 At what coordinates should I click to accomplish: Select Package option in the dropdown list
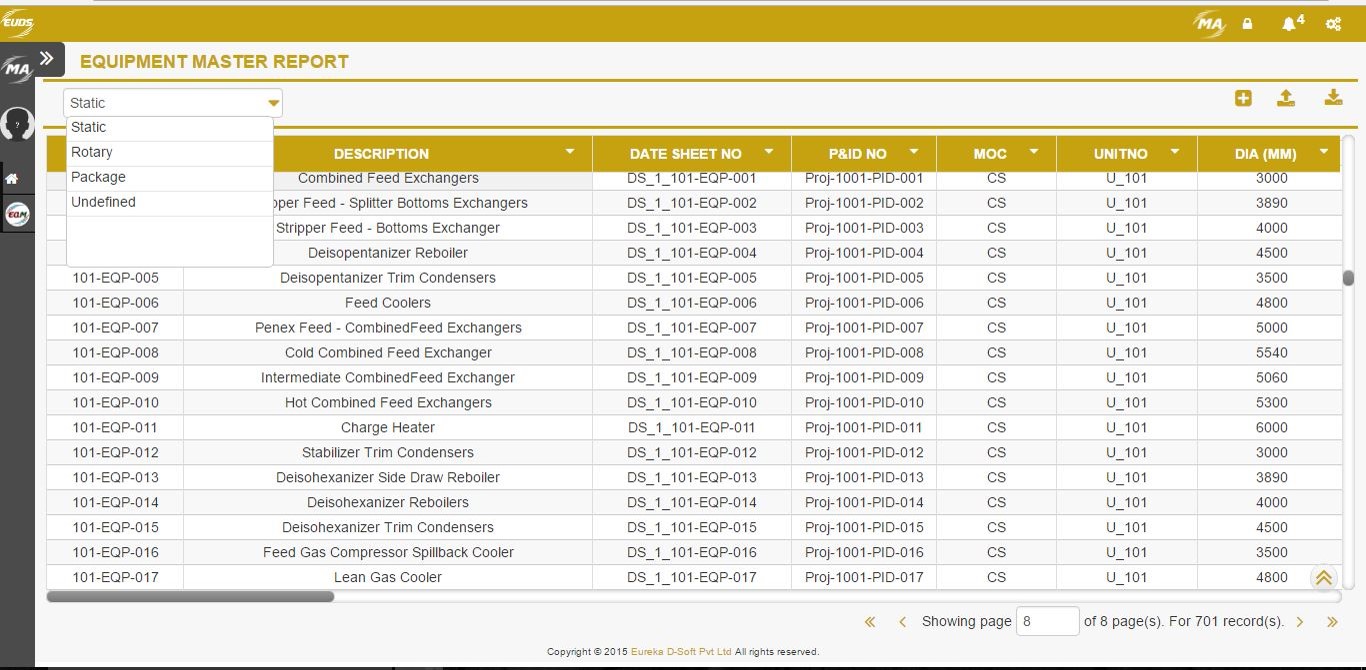click(x=170, y=178)
